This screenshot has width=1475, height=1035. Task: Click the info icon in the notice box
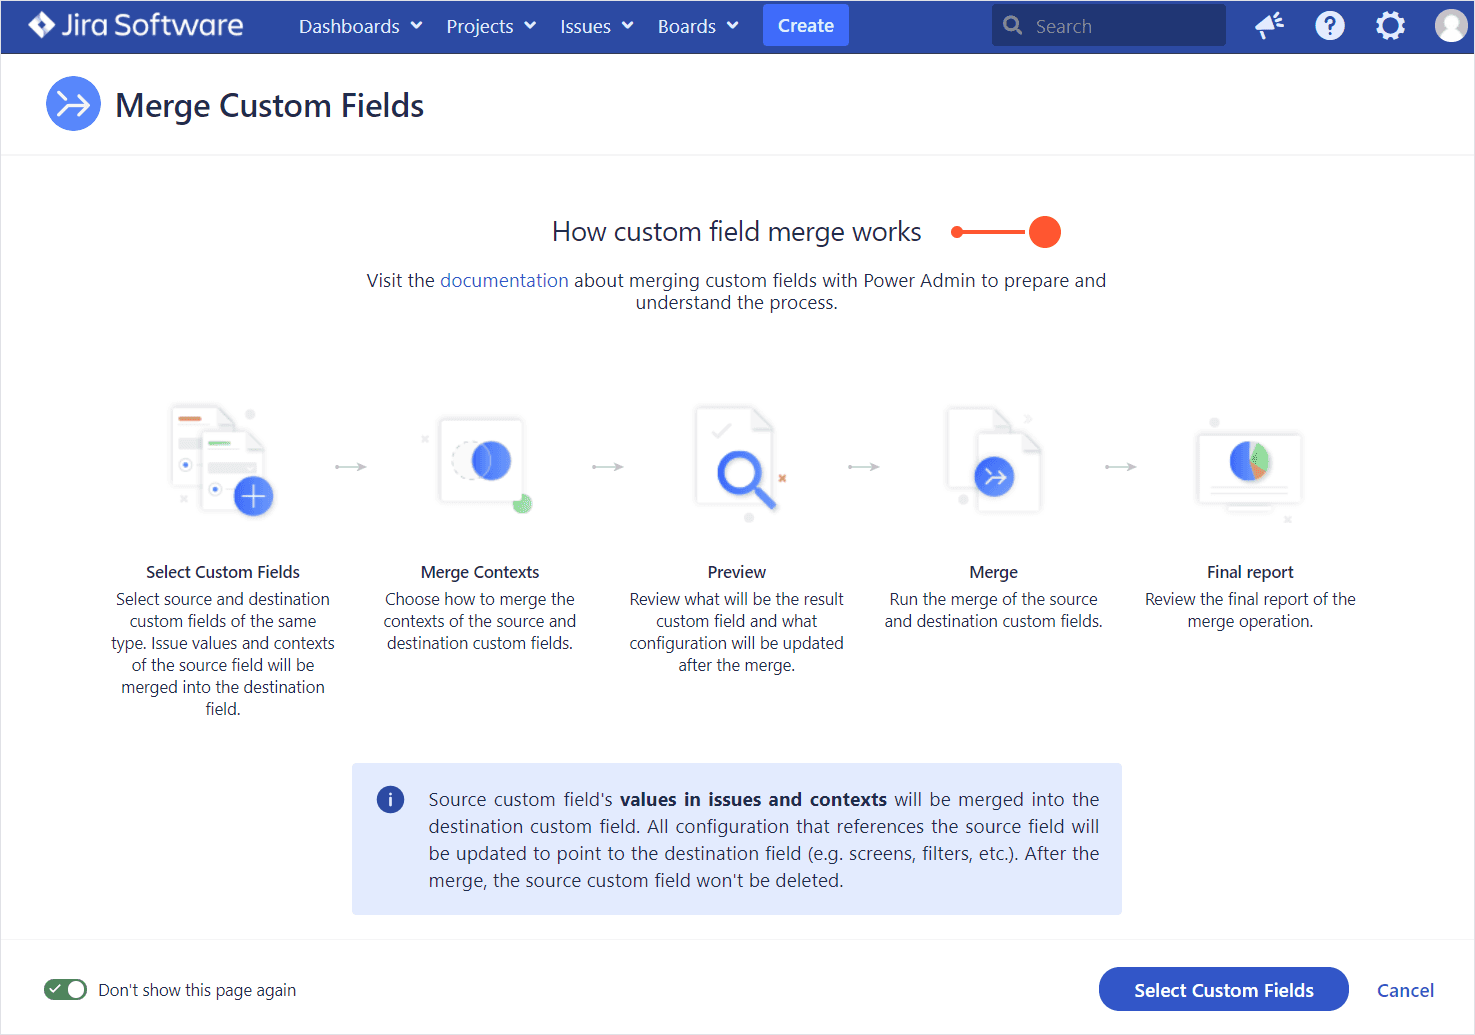coord(390,799)
